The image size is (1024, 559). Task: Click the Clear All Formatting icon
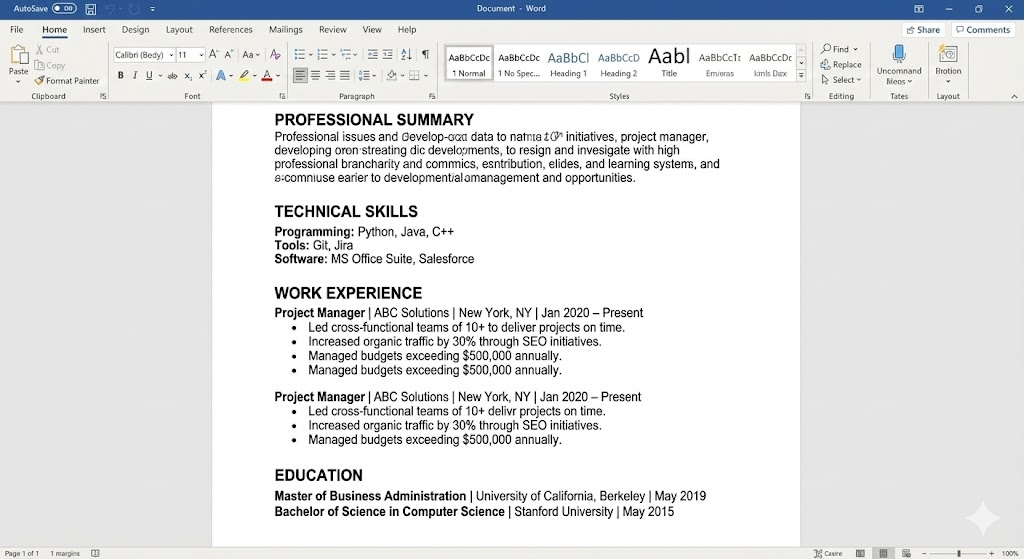click(x=273, y=55)
